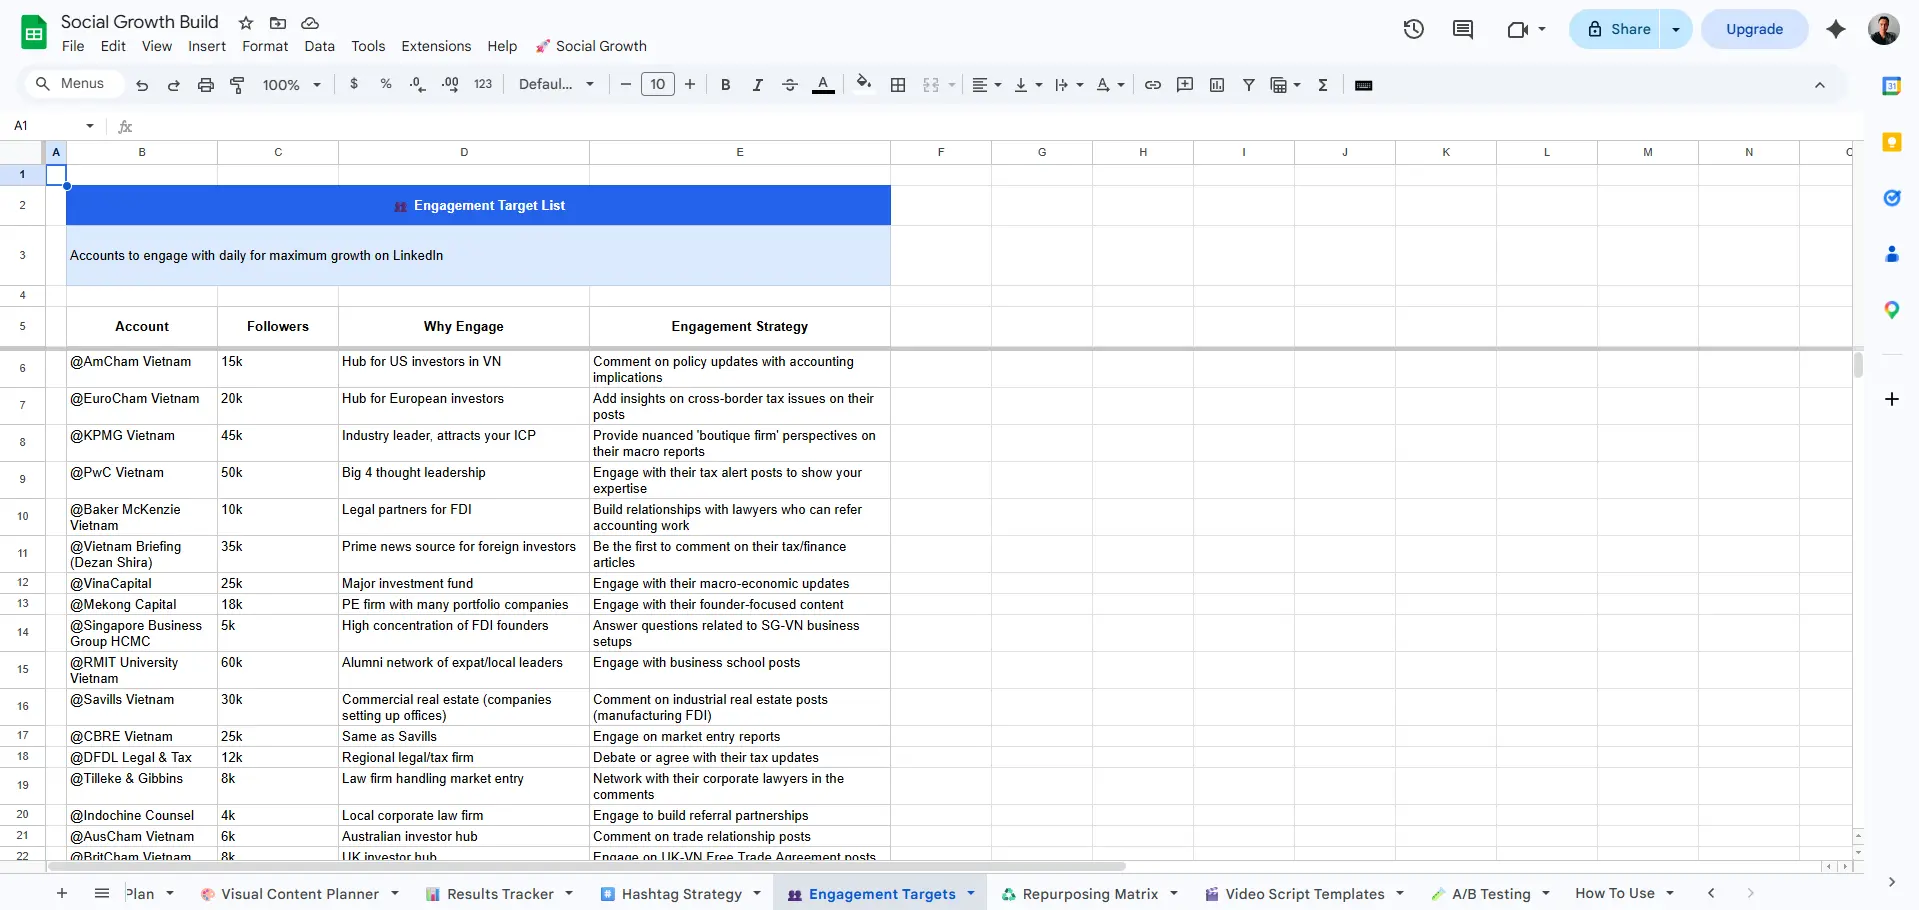1919x910 pixels.
Task: Collapse the toolbar with the chevron
Action: coord(1820,85)
